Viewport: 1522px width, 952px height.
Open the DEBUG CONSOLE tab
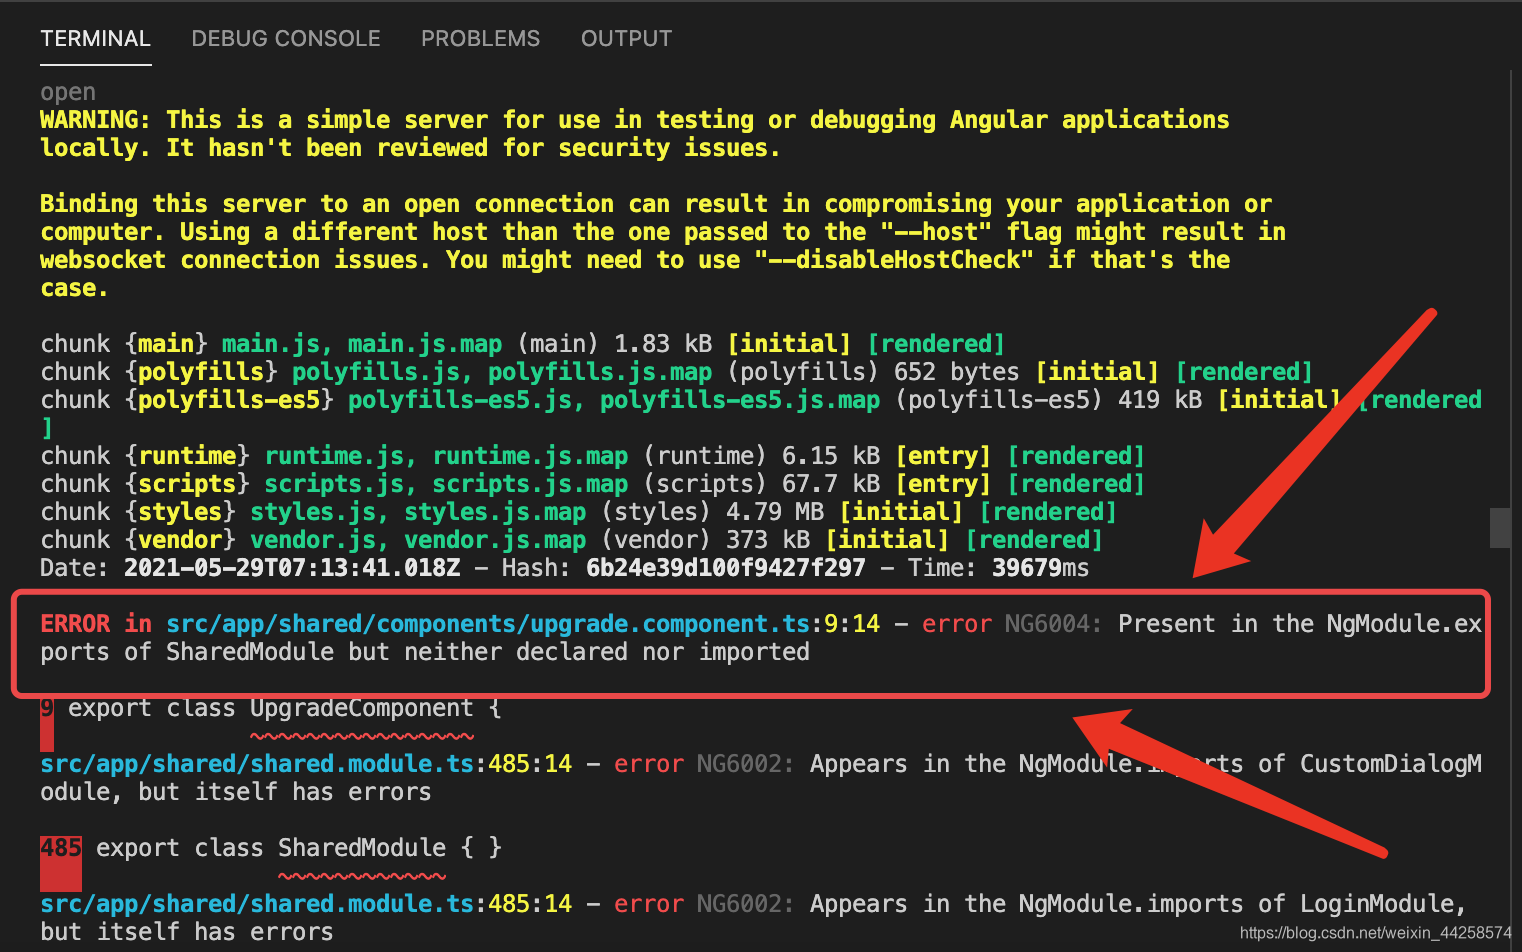pyautogui.click(x=286, y=39)
